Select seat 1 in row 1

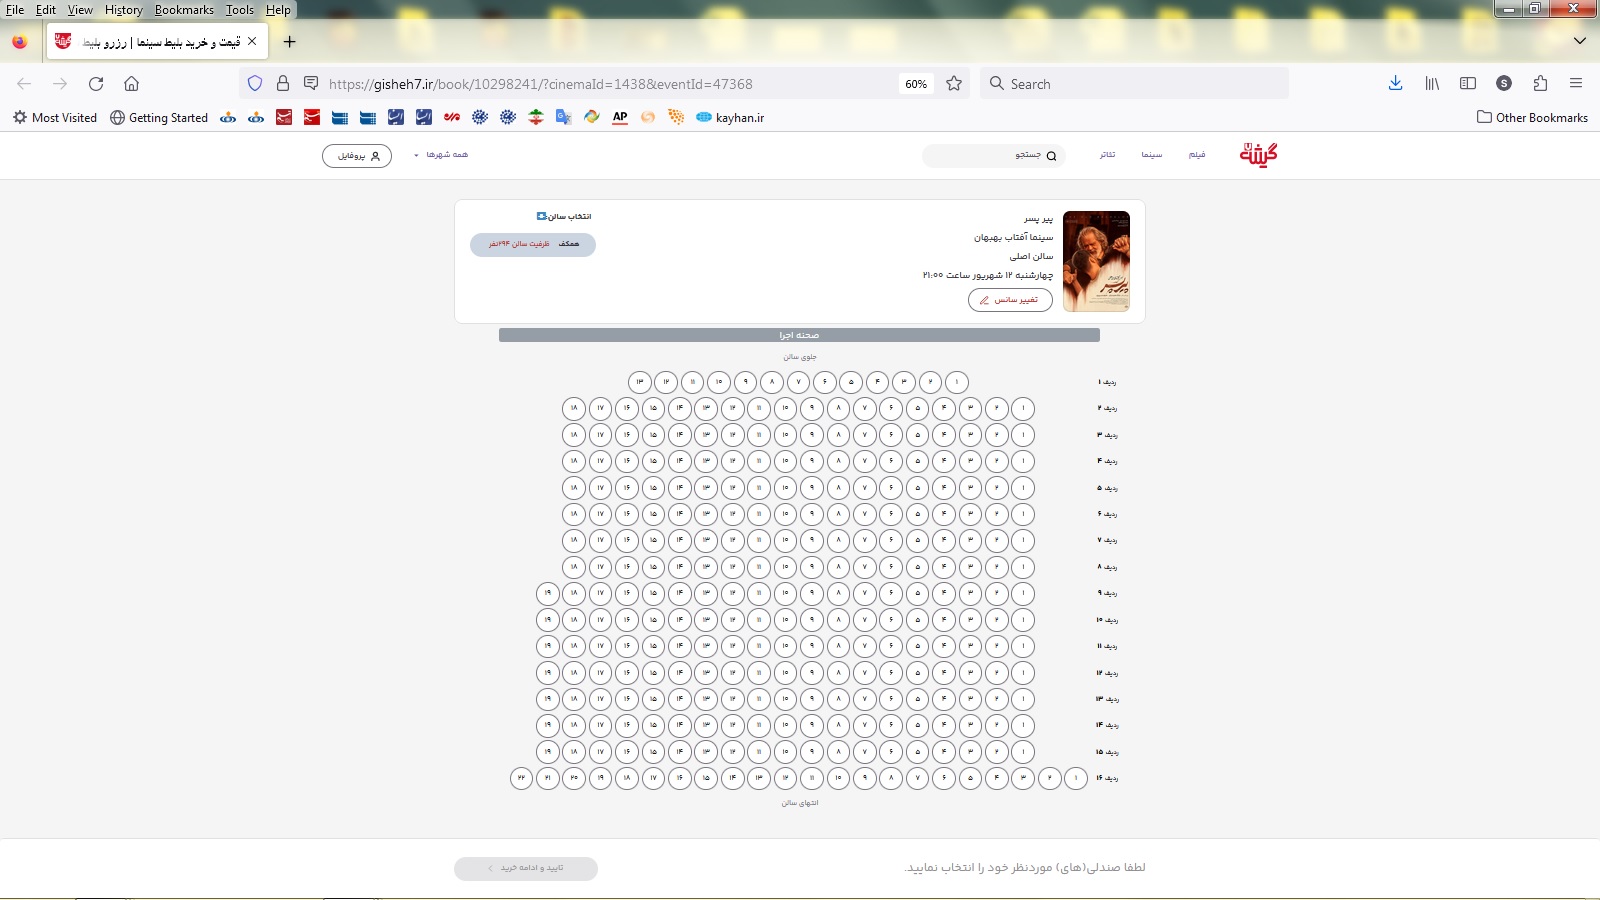click(957, 382)
